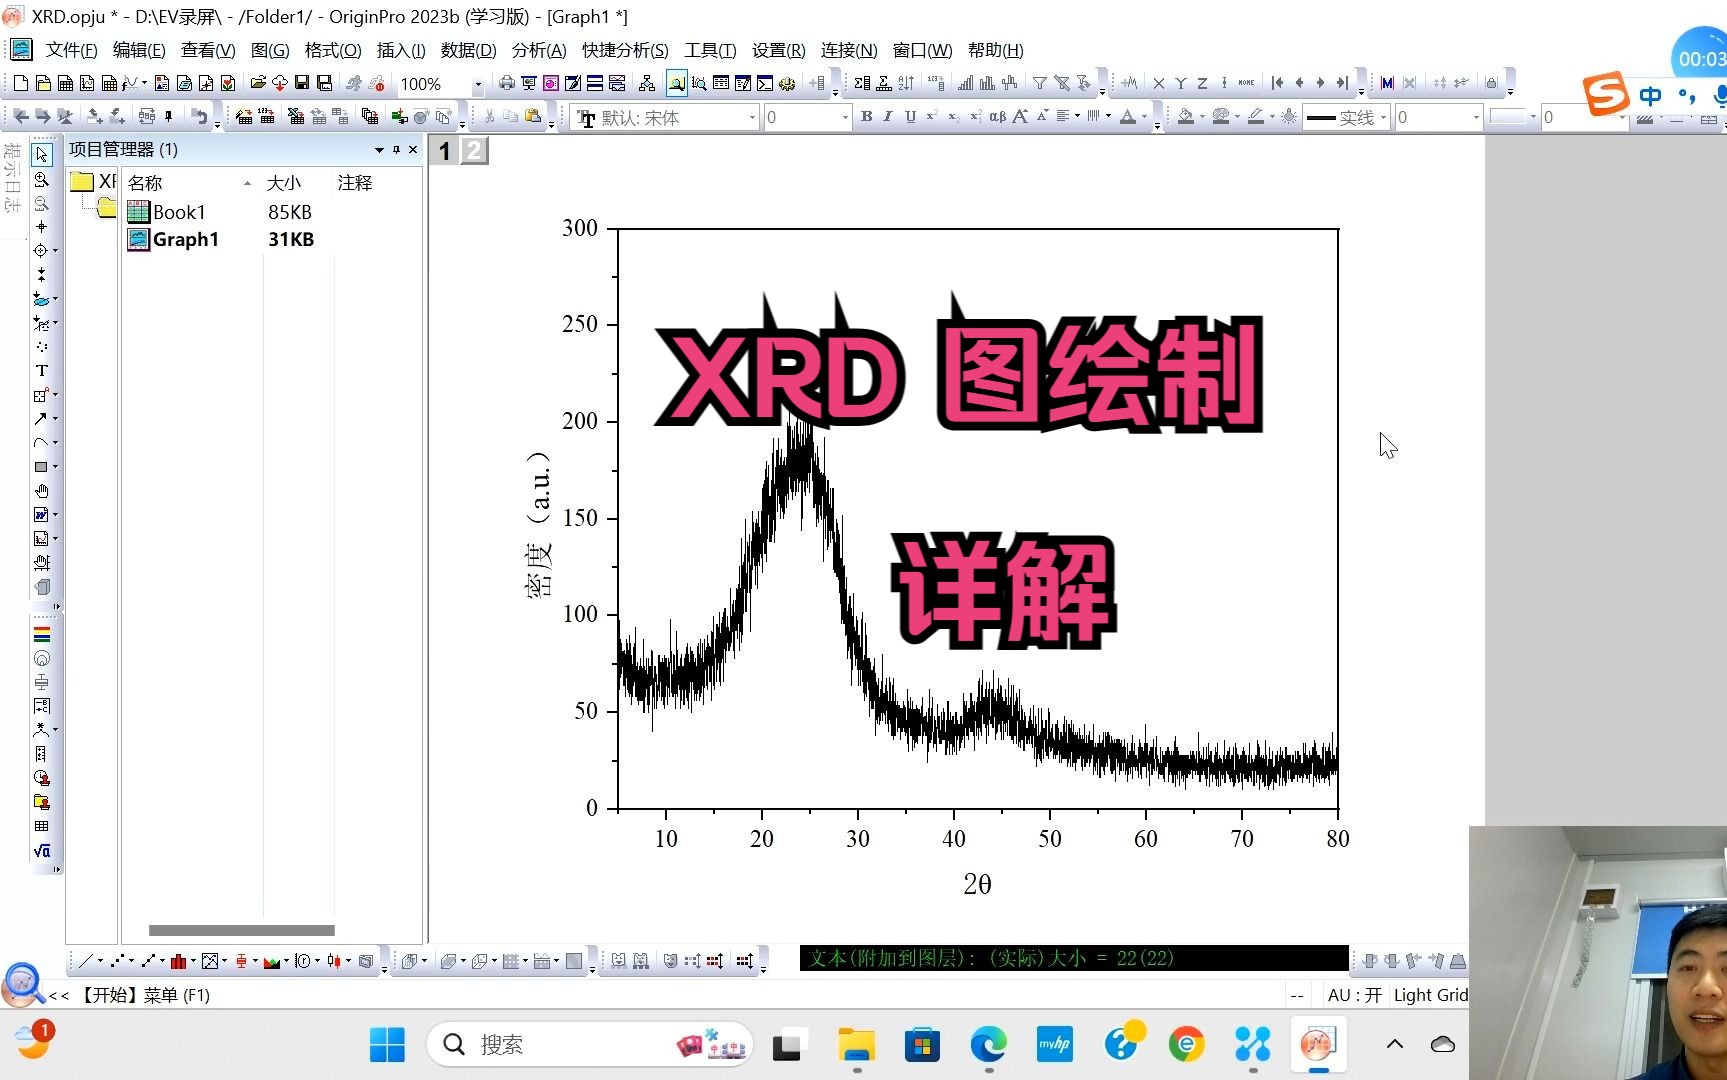Open a new project with the New icon
Image resolution: width=1727 pixels, height=1080 pixels.
21,84
